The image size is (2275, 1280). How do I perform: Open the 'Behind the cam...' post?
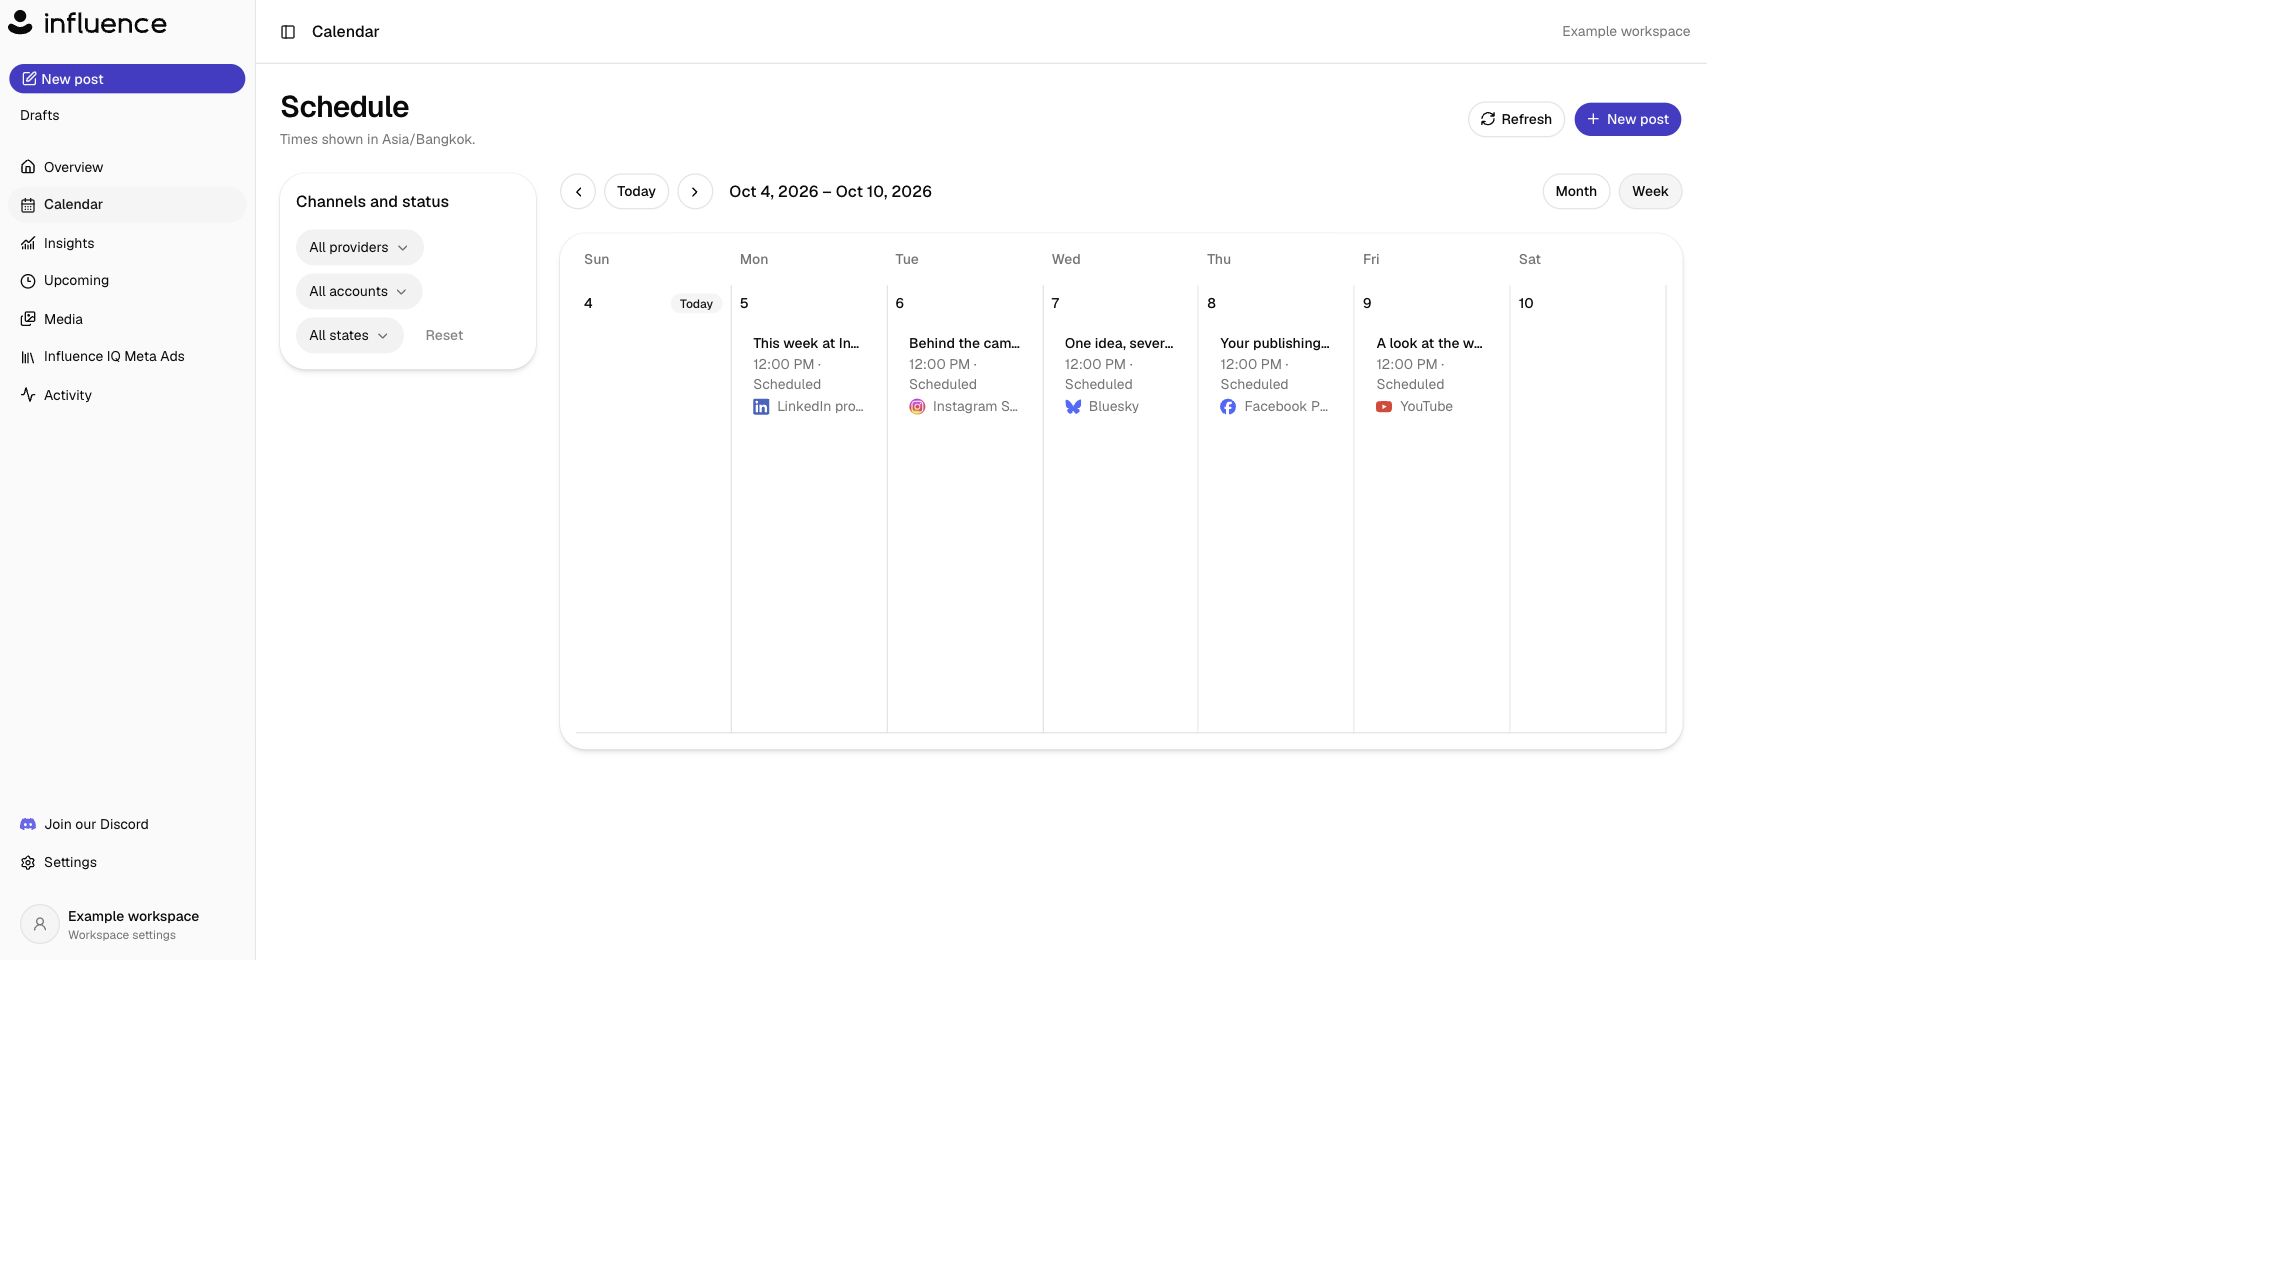965,374
